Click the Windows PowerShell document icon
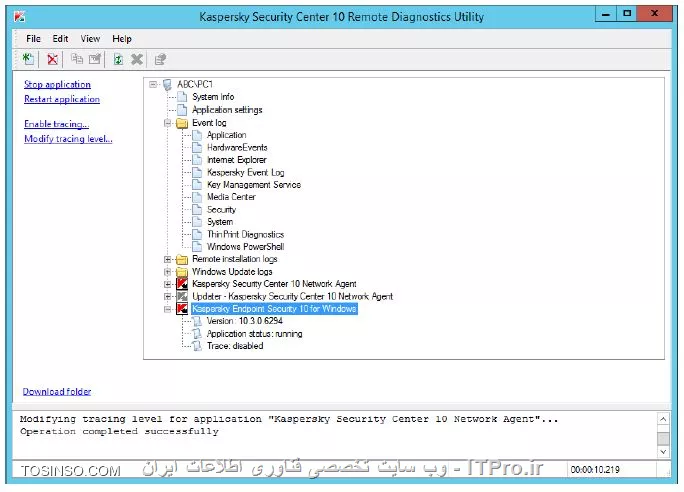The width and height of the screenshot is (684, 492). pyautogui.click(x=197, y=247)
